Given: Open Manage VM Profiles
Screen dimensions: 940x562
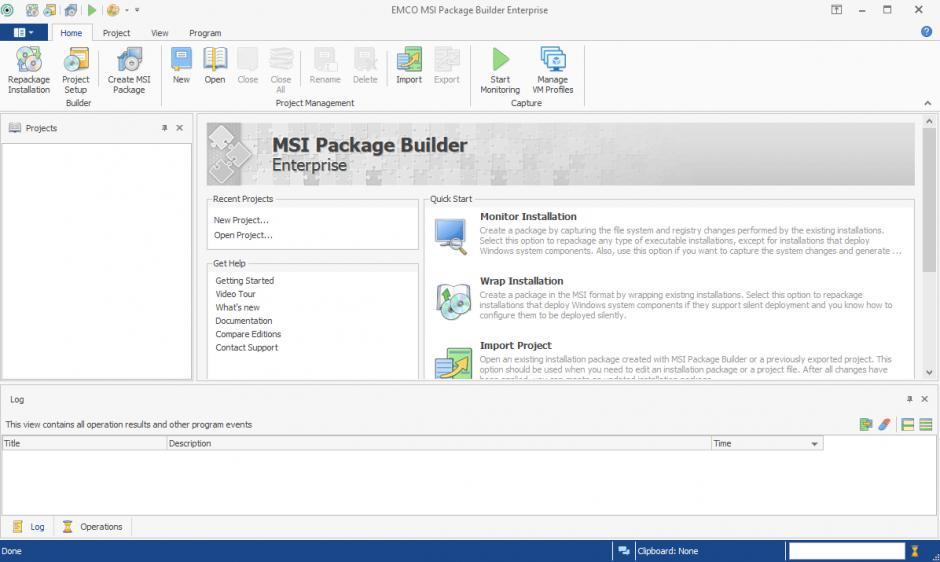Looking at the screenshot, I should pos(553,70).
